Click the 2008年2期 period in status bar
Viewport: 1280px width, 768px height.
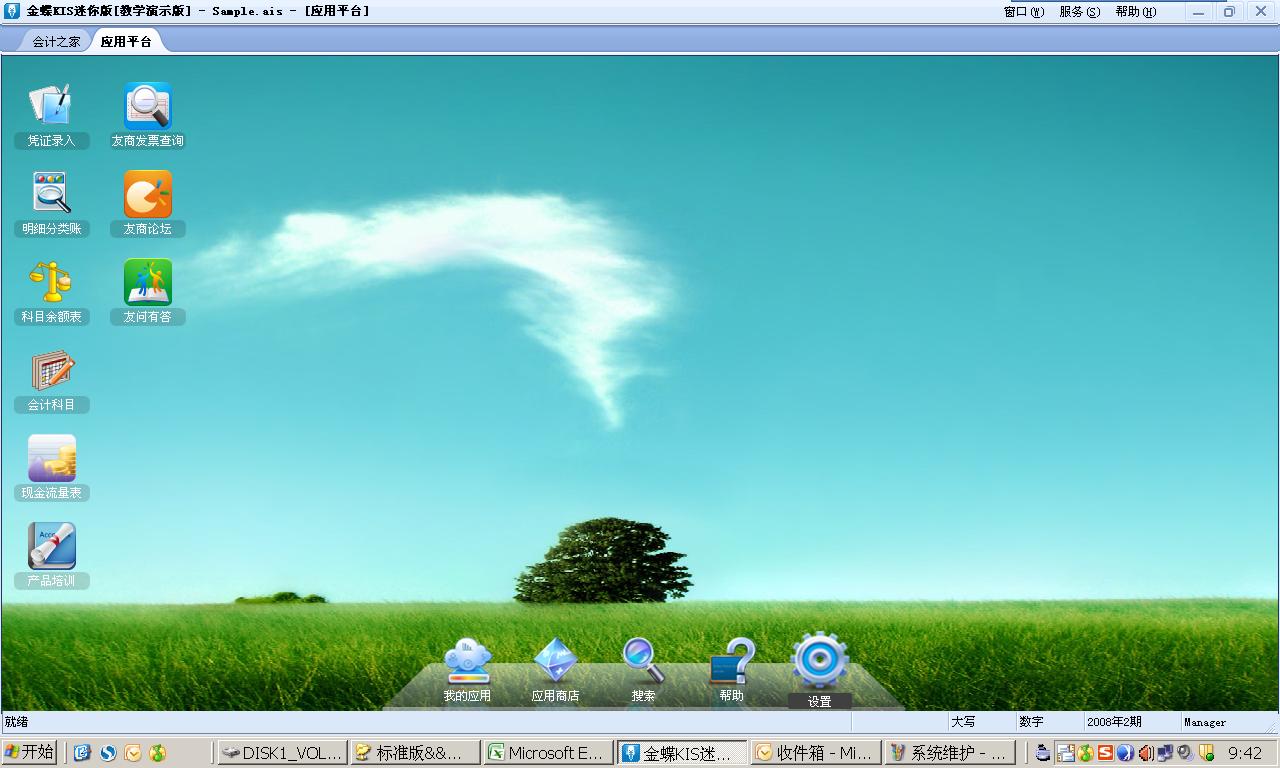1114,721
